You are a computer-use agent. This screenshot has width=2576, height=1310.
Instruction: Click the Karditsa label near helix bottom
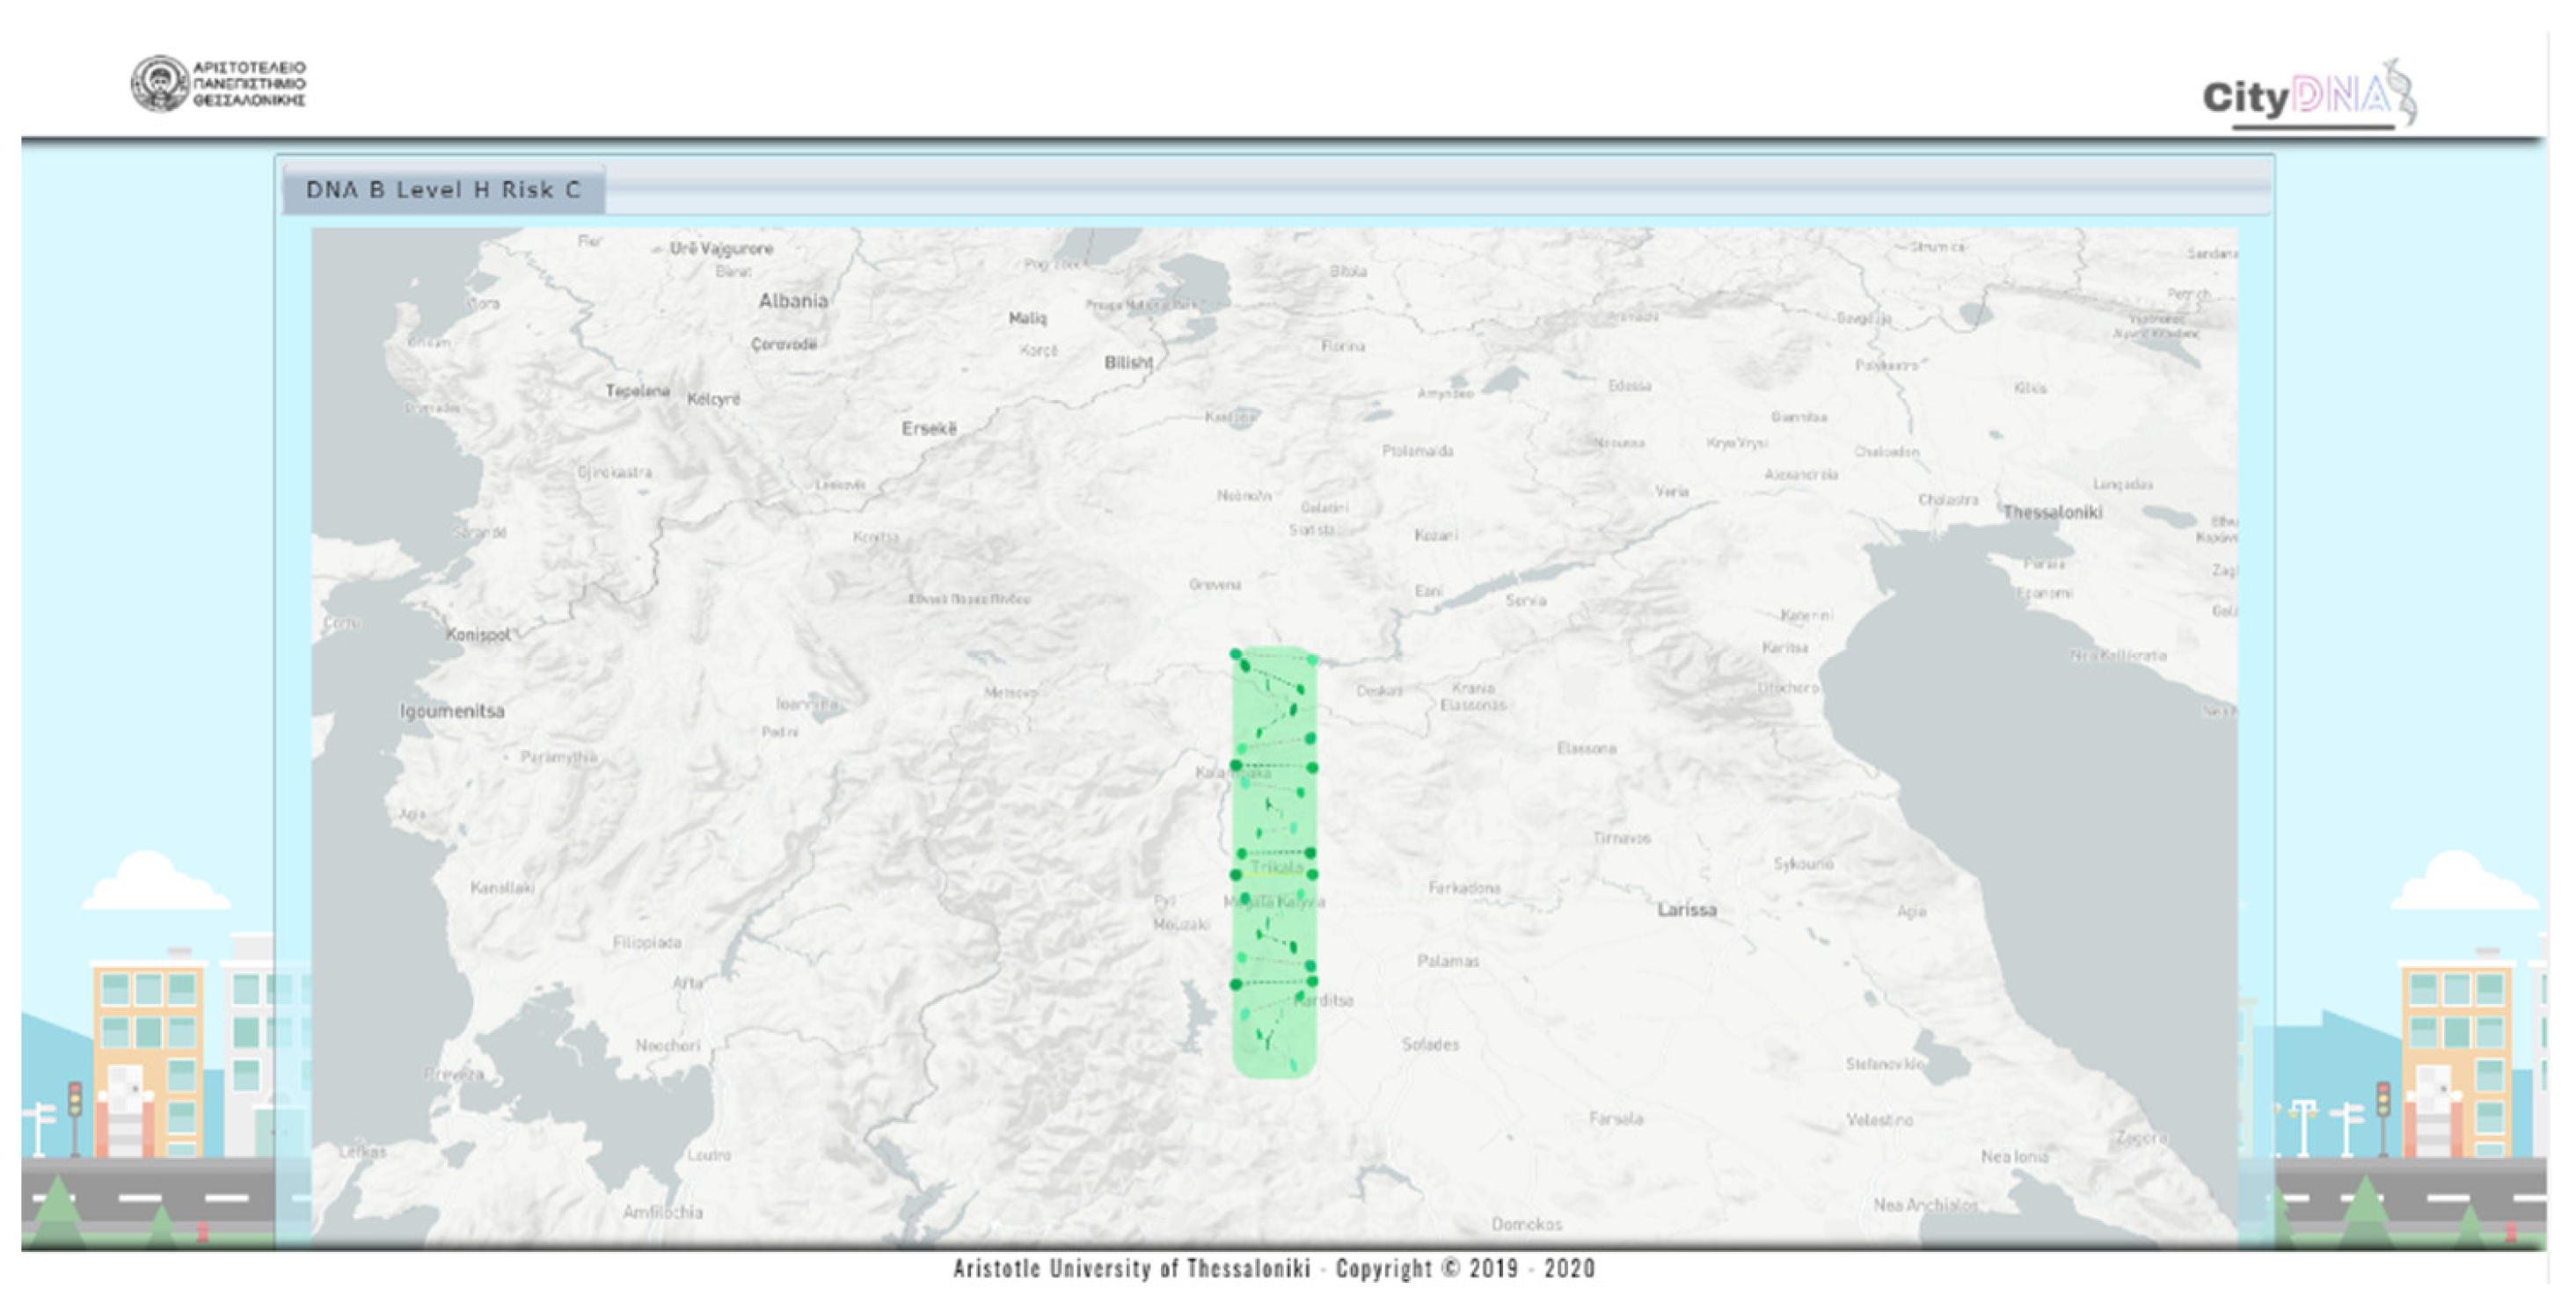(1324, 1000)
